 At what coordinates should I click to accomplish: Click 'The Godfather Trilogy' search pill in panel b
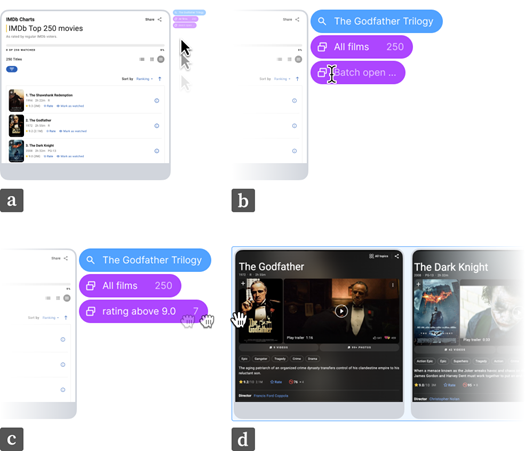(376, 21)
